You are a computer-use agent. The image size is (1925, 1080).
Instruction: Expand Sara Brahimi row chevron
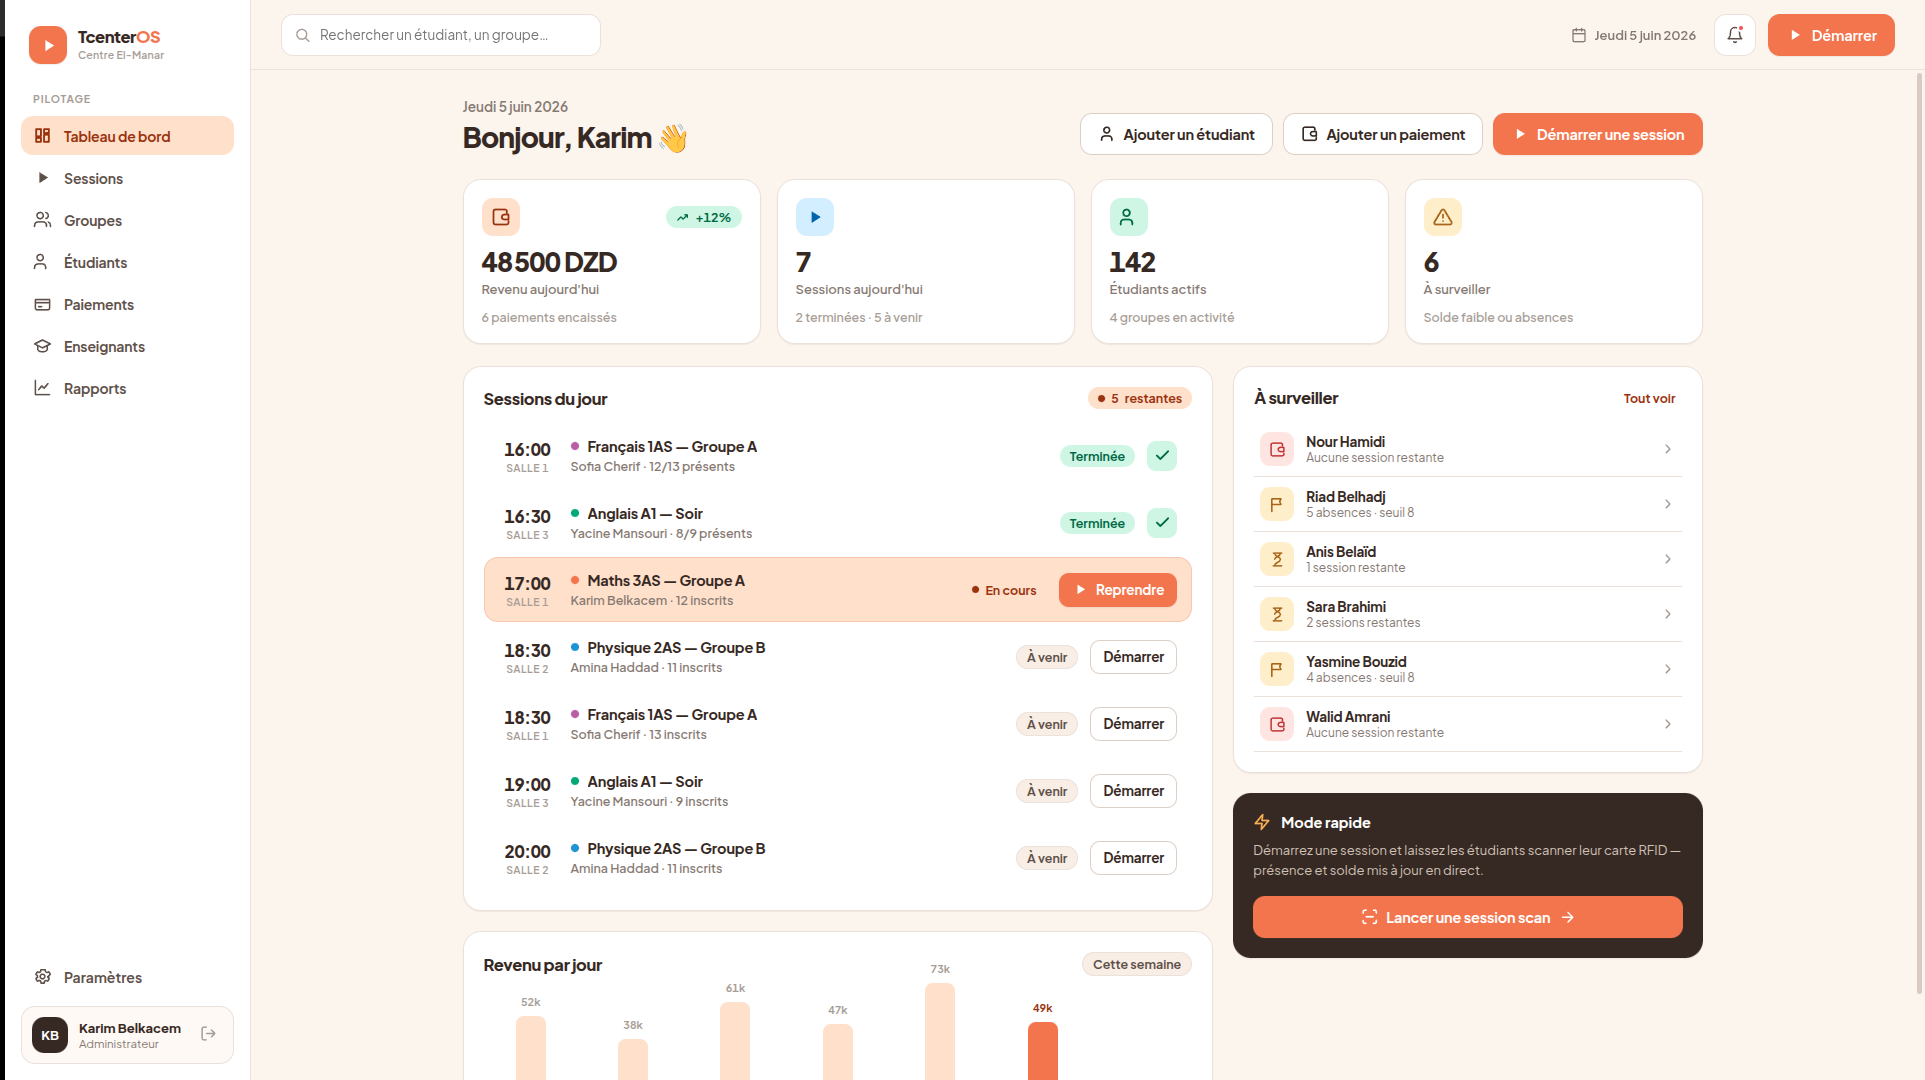pos(1668,614)
